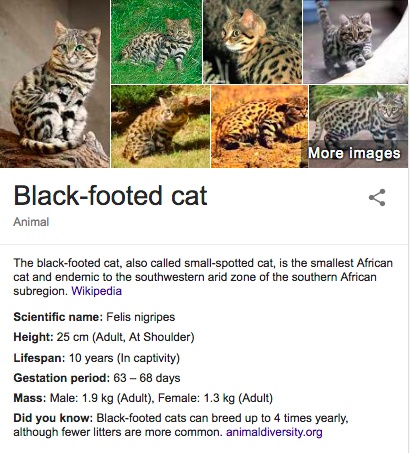The width and height of the screenshot is (412, 453).
Task: Click the Did you know label
Action: [53, 418]
